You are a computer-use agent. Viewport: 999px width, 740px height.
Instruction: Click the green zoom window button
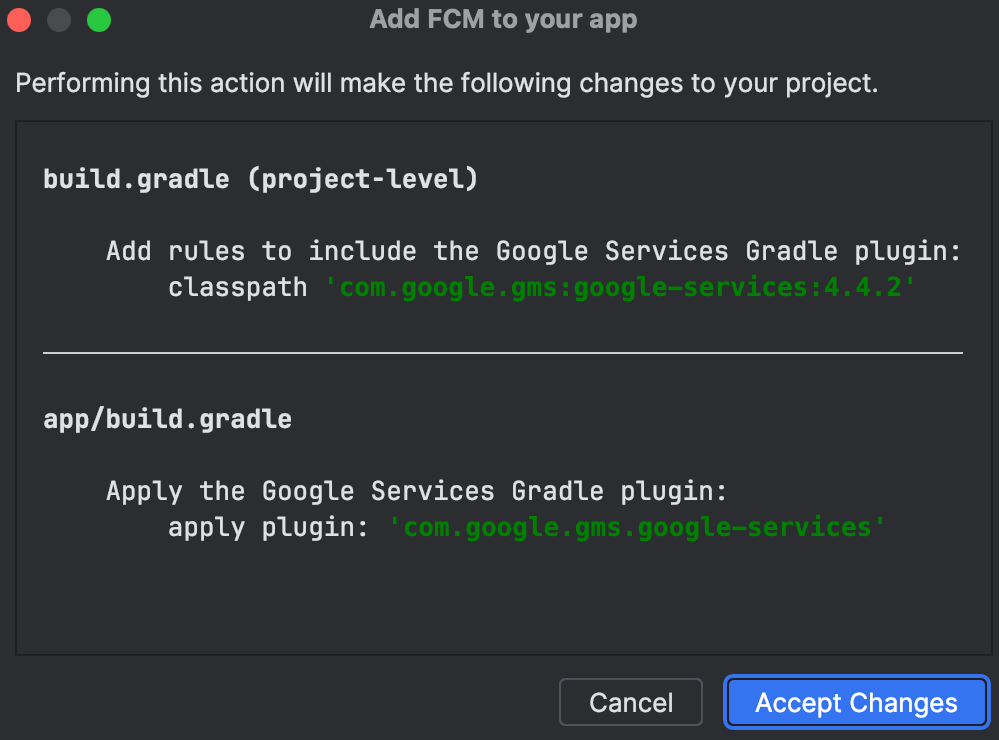[99, 20]
